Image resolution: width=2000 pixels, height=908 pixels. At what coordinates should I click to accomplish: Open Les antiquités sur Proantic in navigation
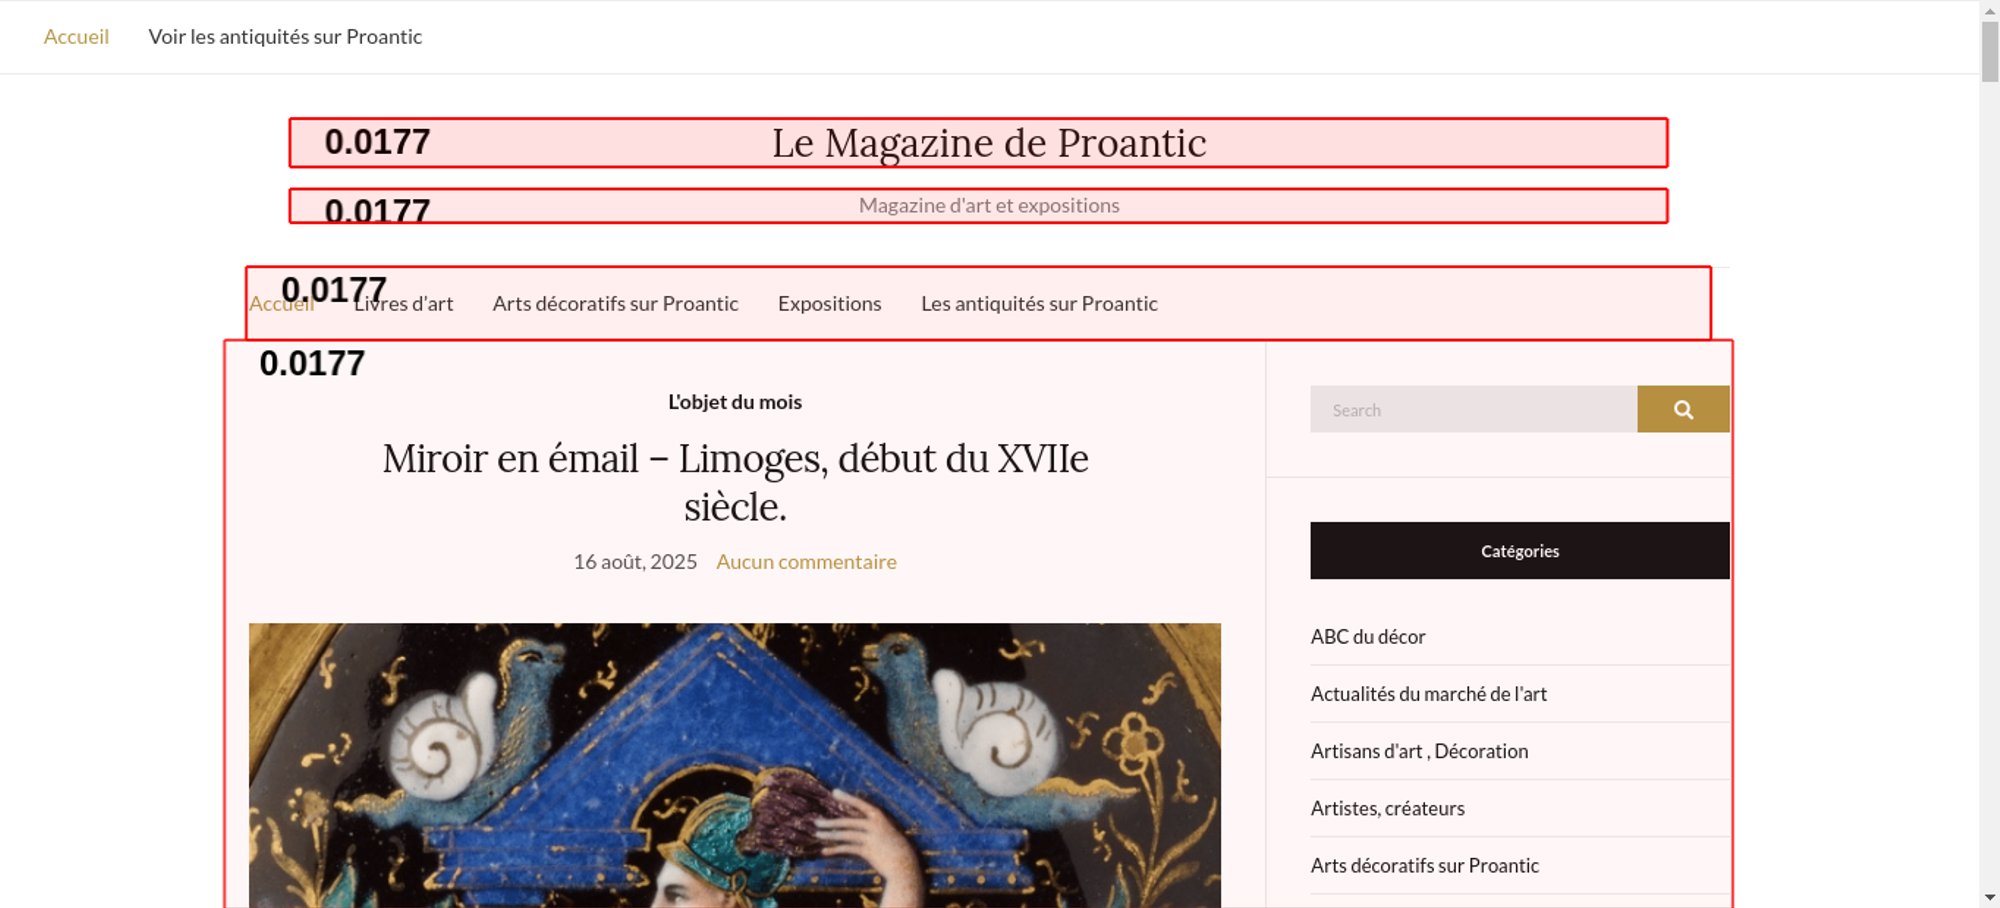click(x=1039, y=304)
